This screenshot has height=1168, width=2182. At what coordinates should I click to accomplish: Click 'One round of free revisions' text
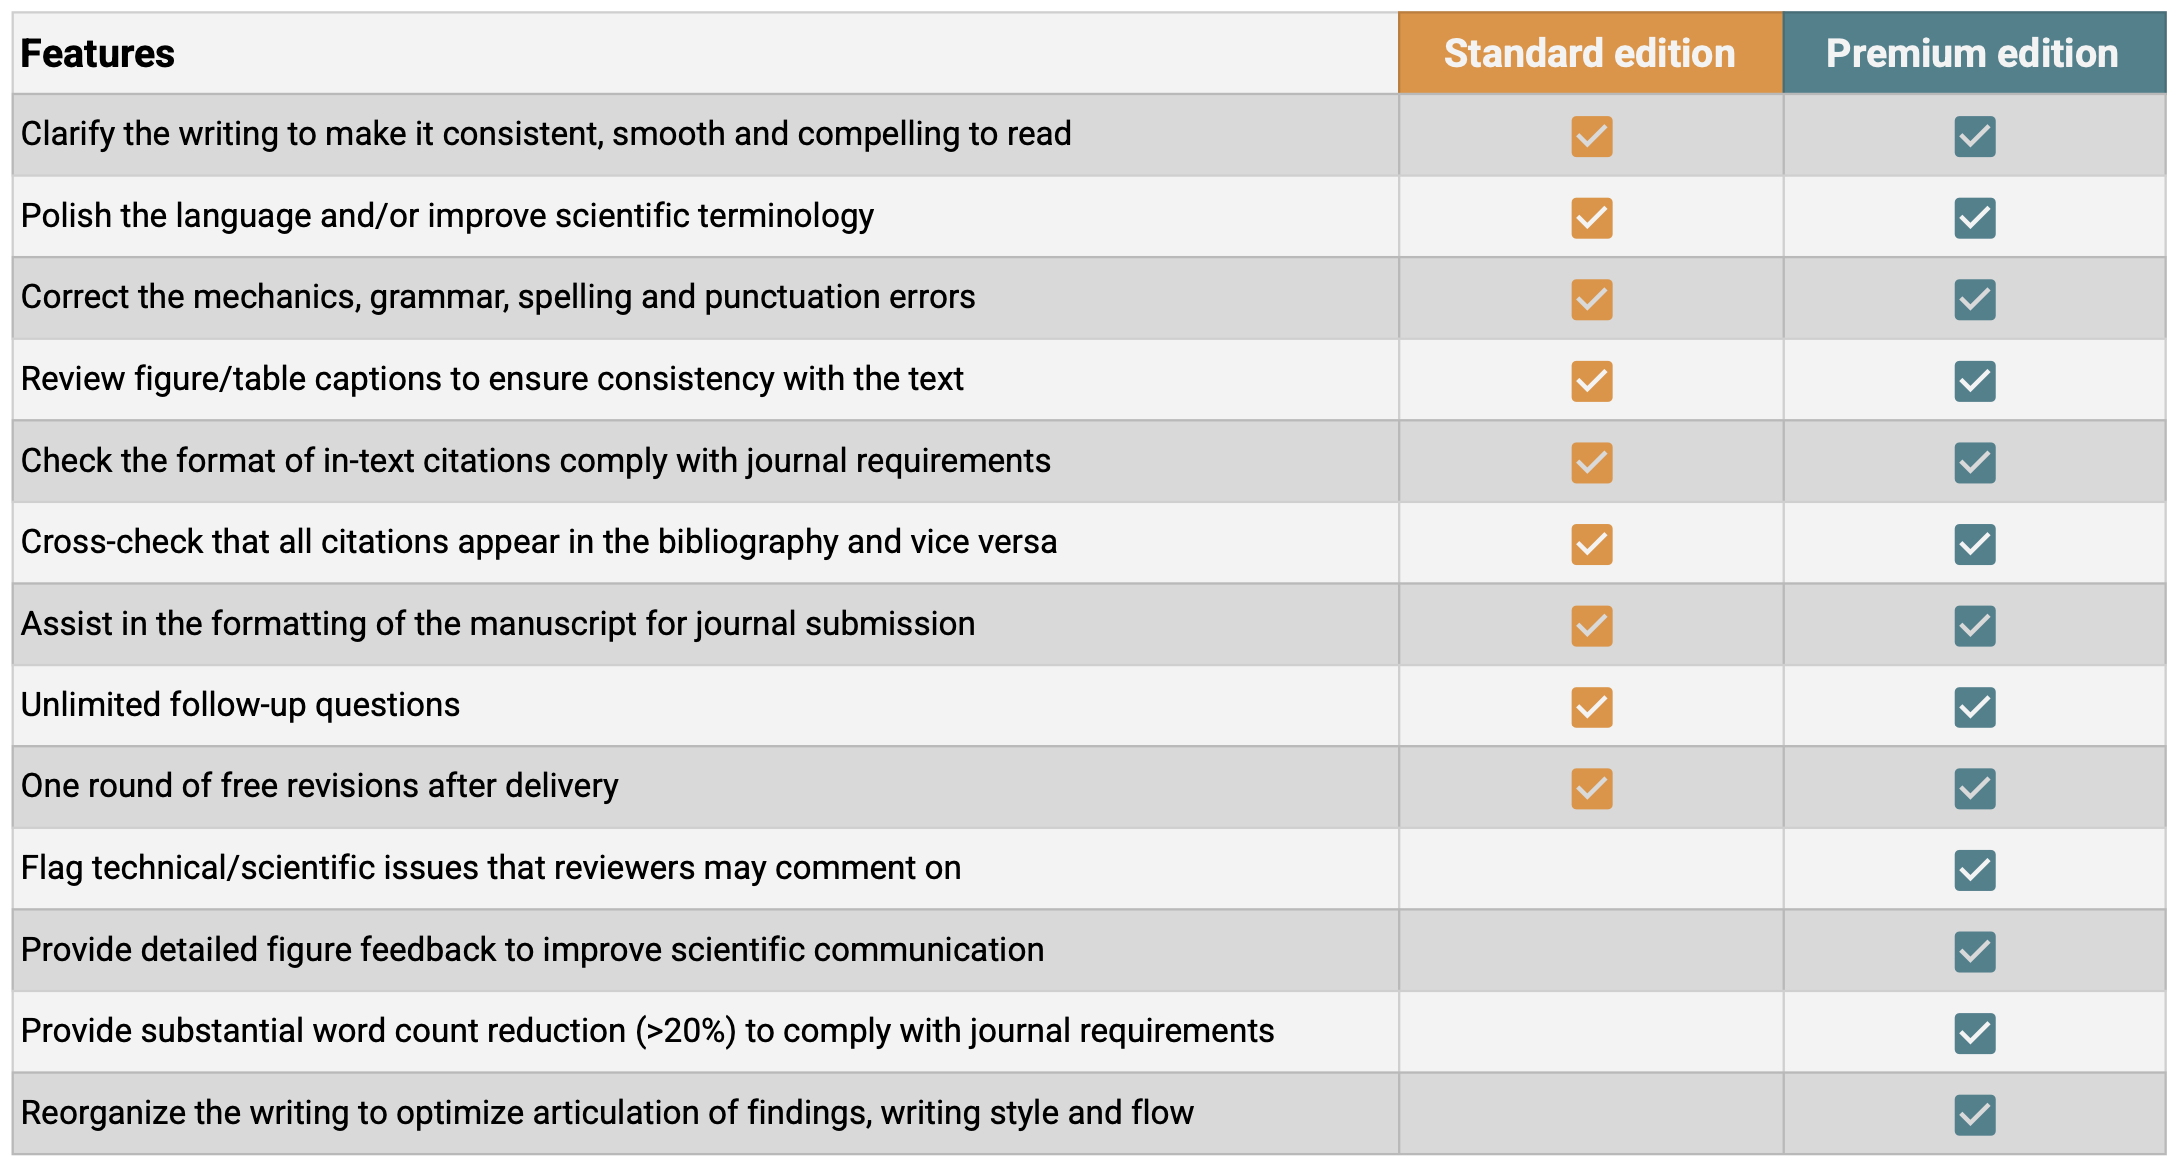pyautogui.click(x=319, y=786)
